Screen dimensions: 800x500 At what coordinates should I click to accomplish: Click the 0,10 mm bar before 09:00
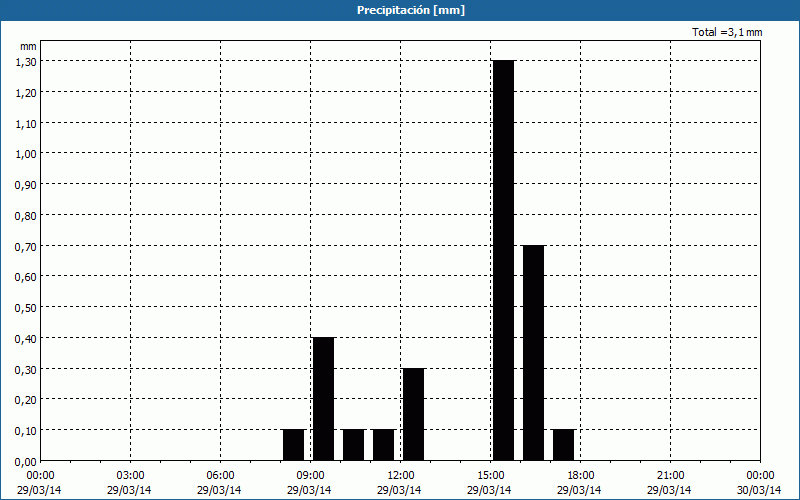(293, 445)
